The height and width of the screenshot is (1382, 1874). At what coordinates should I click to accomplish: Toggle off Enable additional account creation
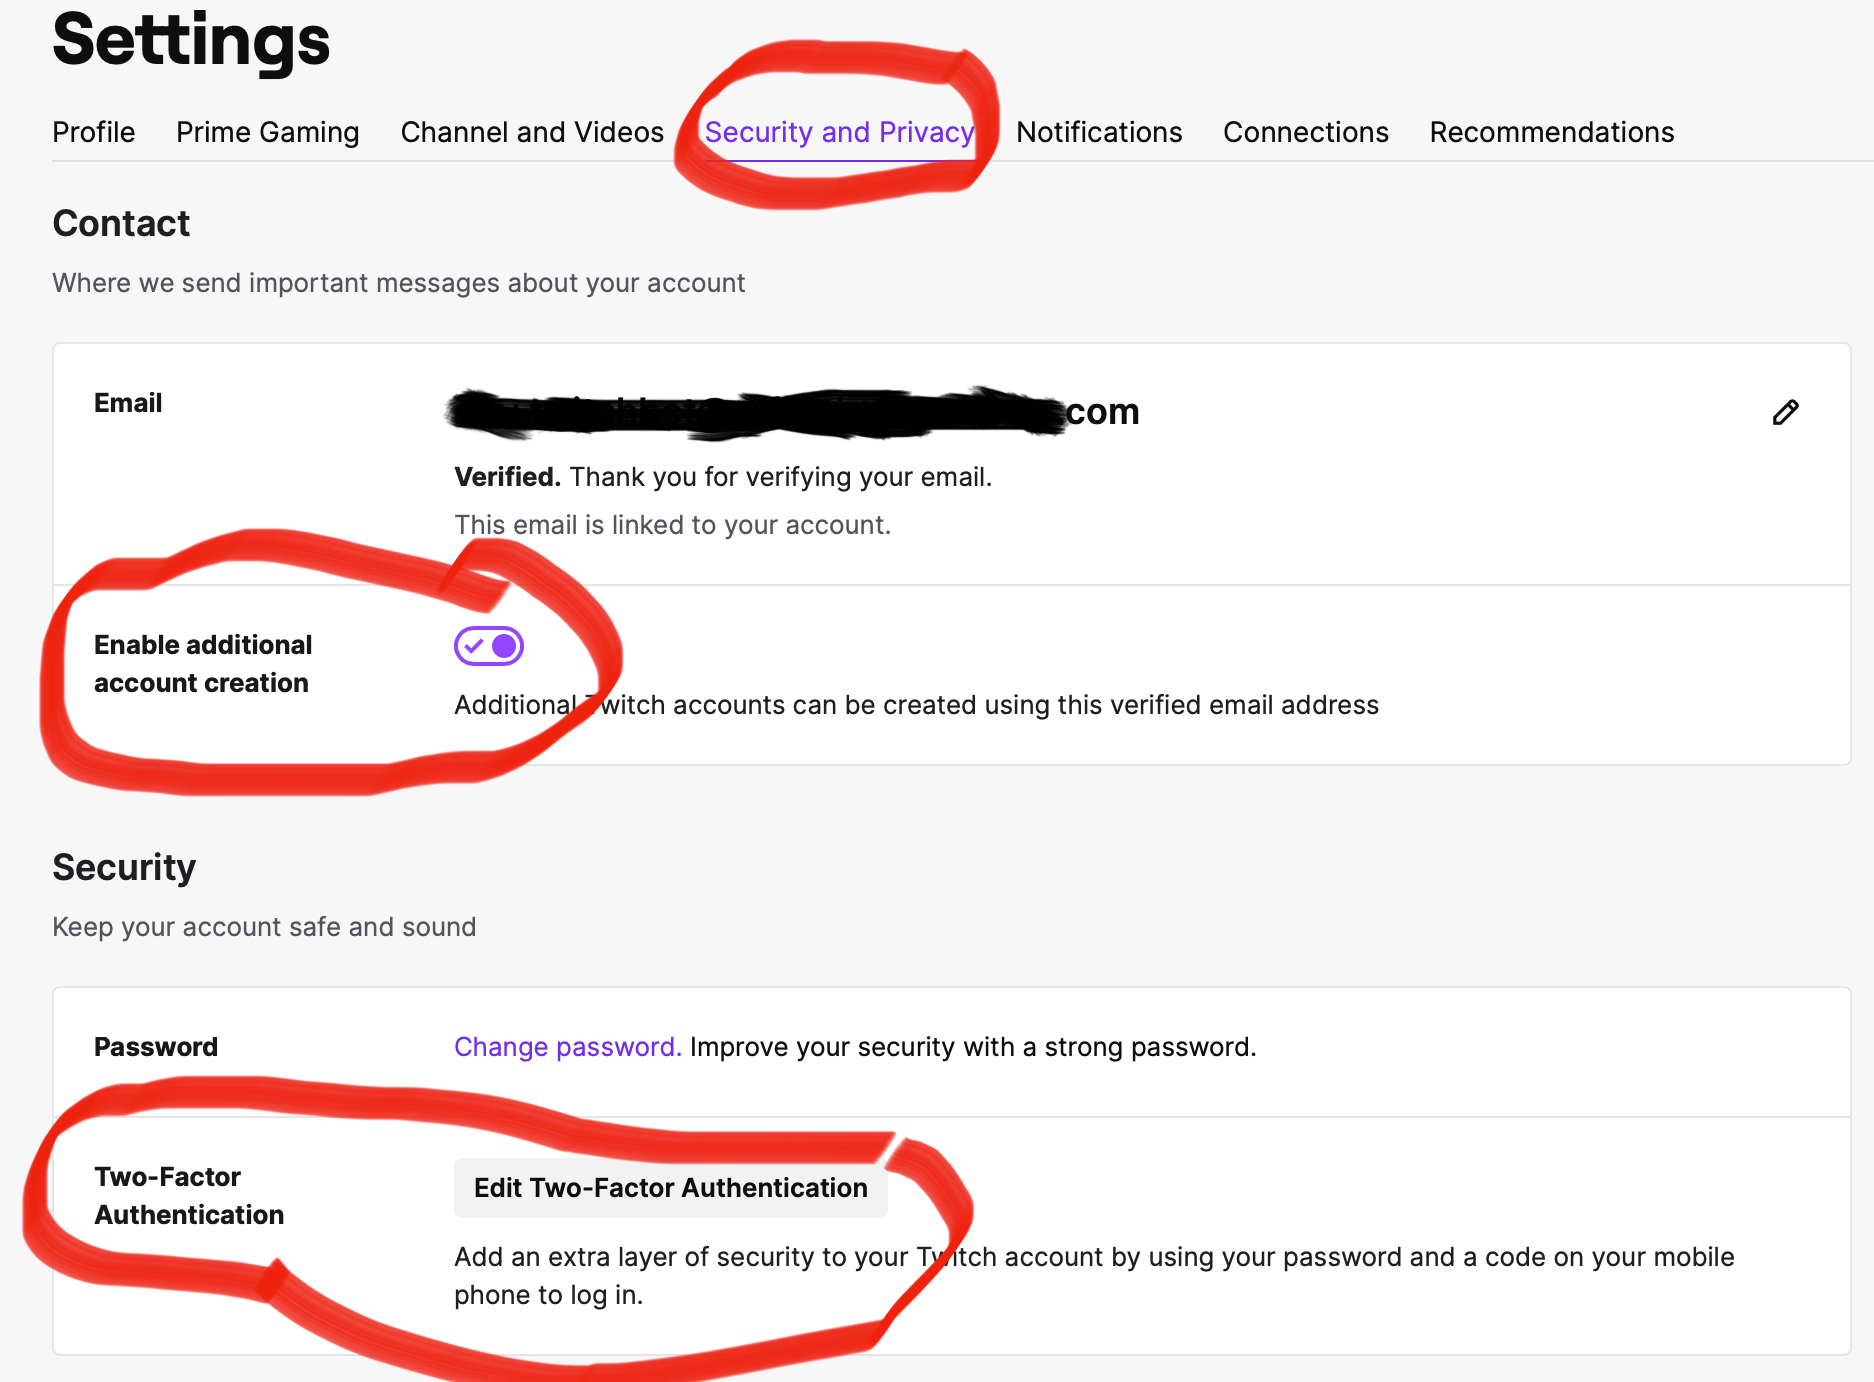tap(489, 646)
